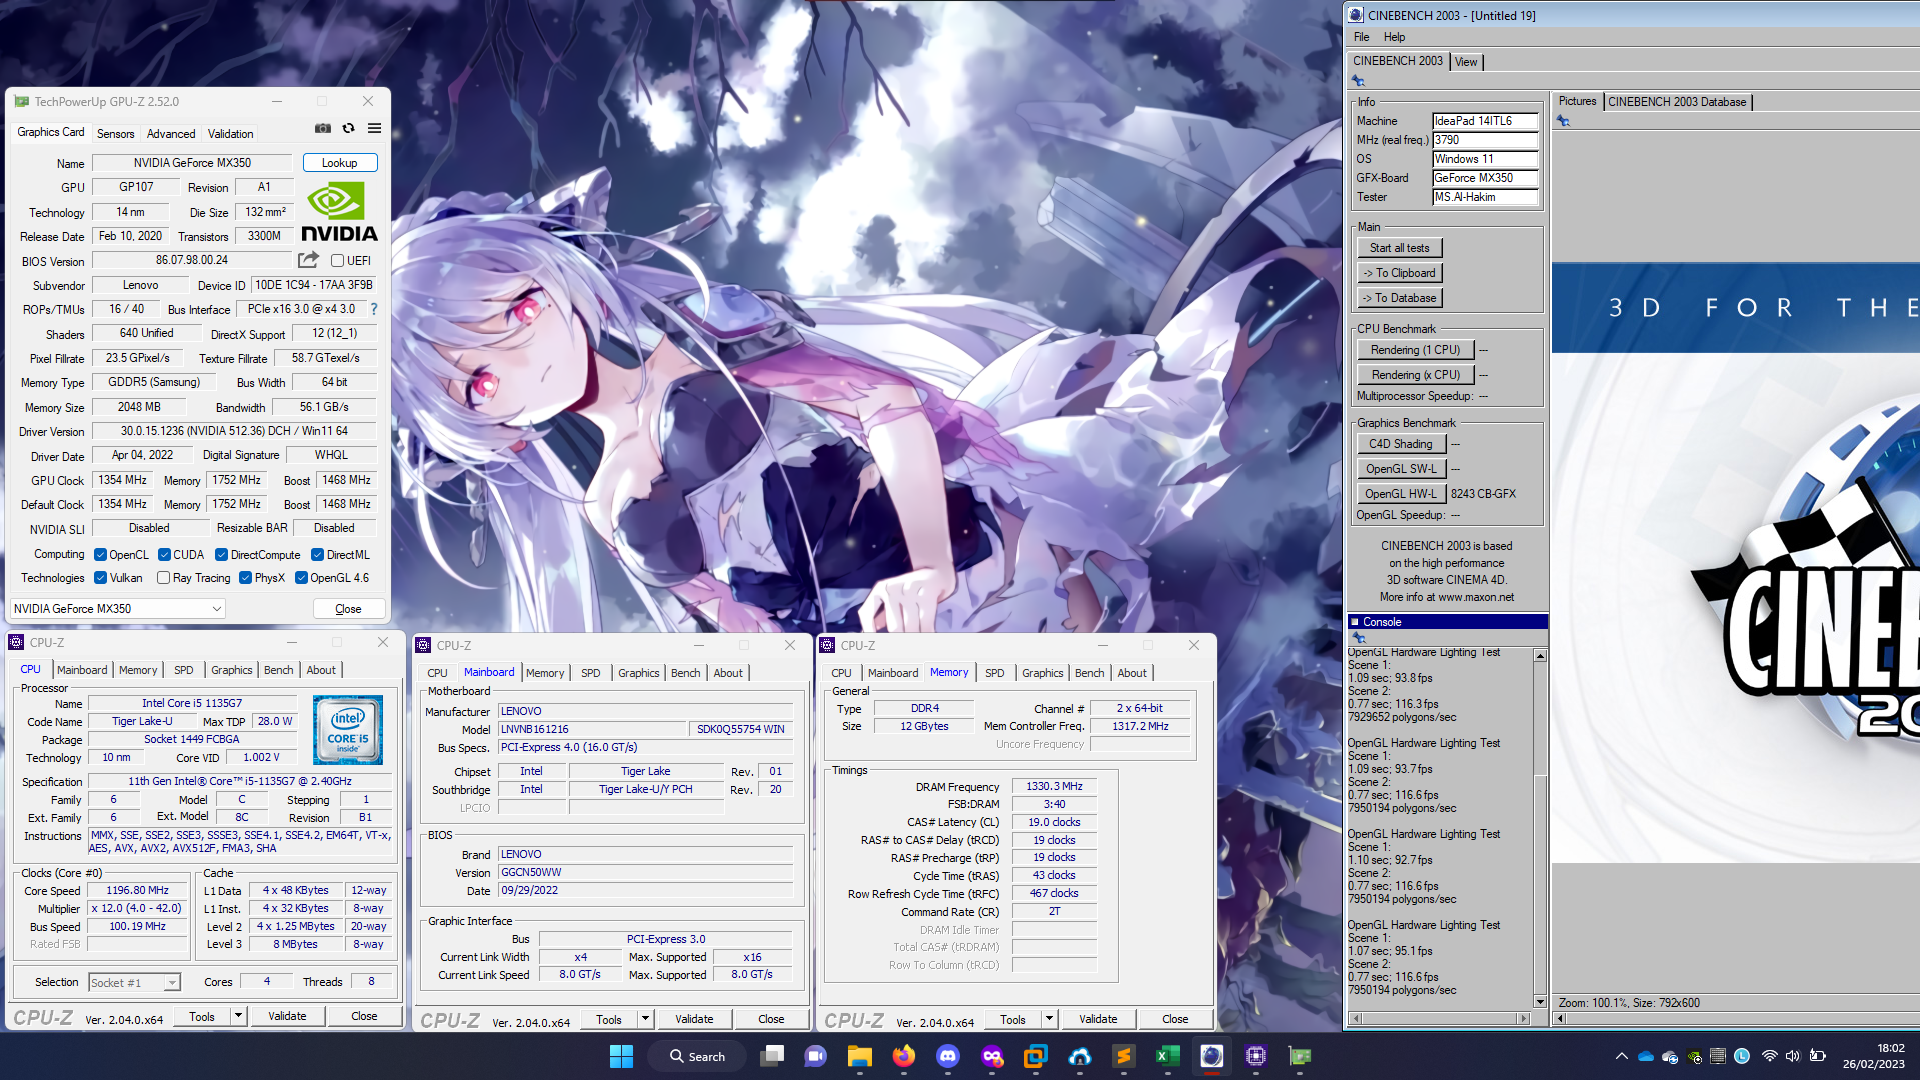
Task: Click the pin icon beside the Pictures tab
Action: coord(1563,121)
